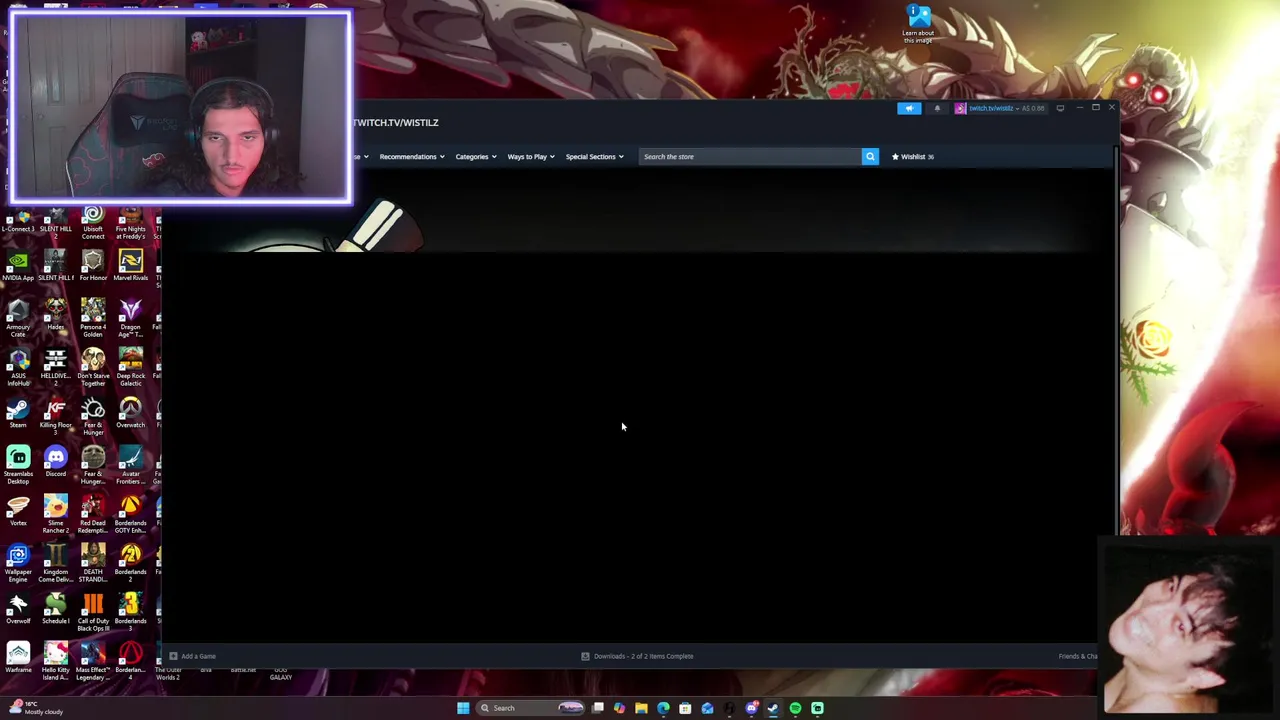Open the Overwolf desktop shortcut

tap(18, 609)
